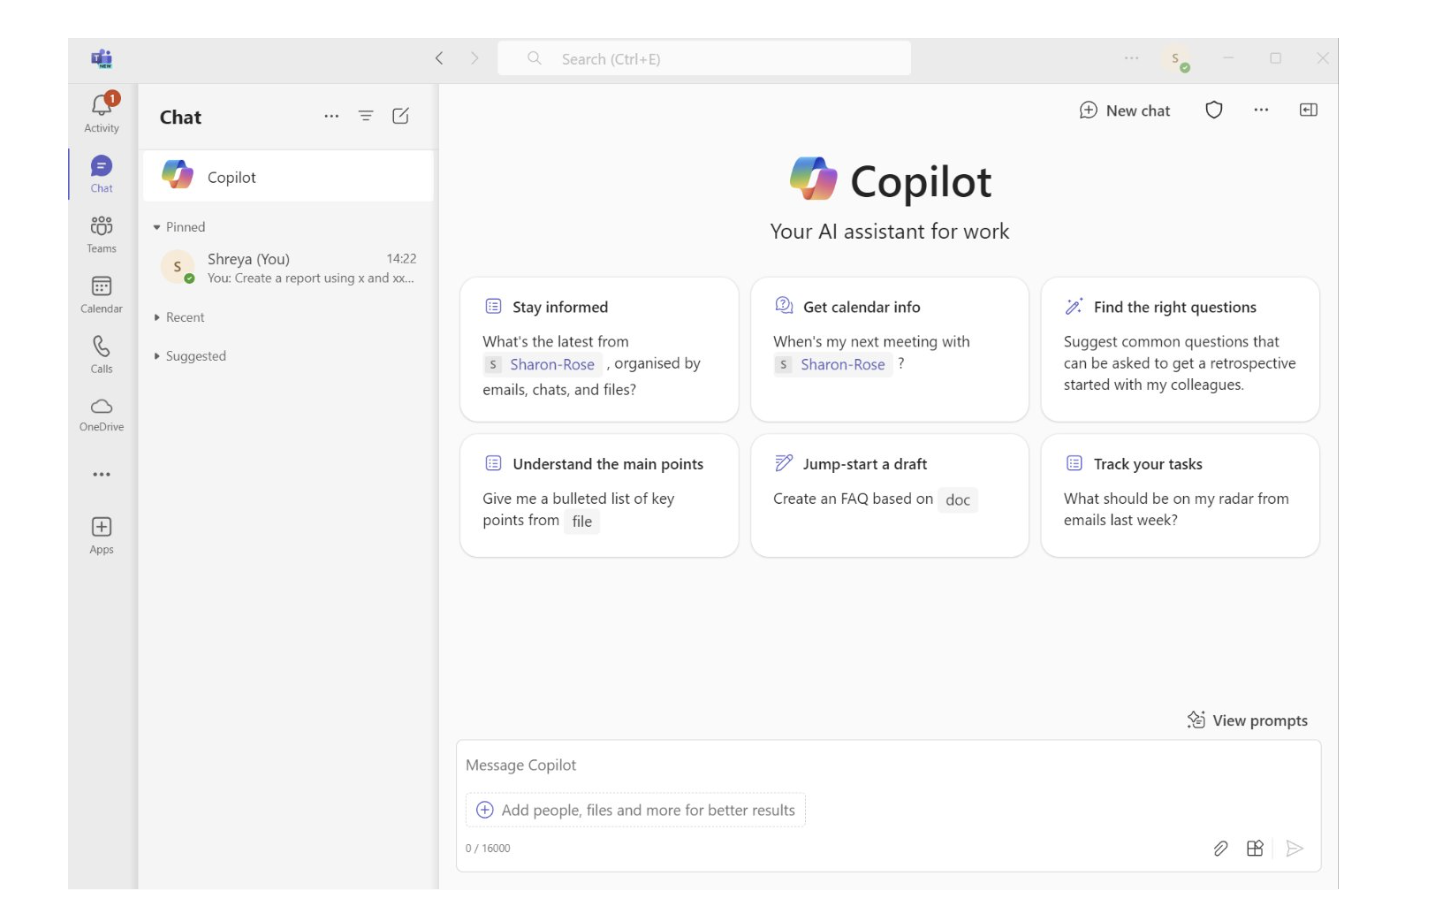Open the Shreya (You) pinned chat

tap(288, 268)
